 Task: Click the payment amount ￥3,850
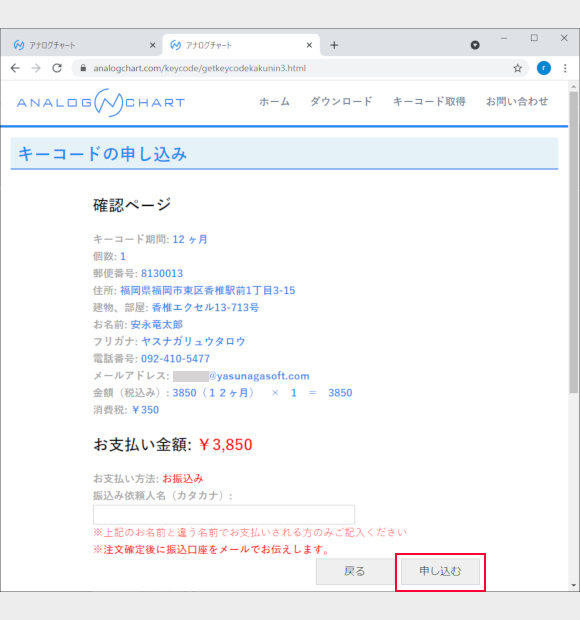point(225,445)
